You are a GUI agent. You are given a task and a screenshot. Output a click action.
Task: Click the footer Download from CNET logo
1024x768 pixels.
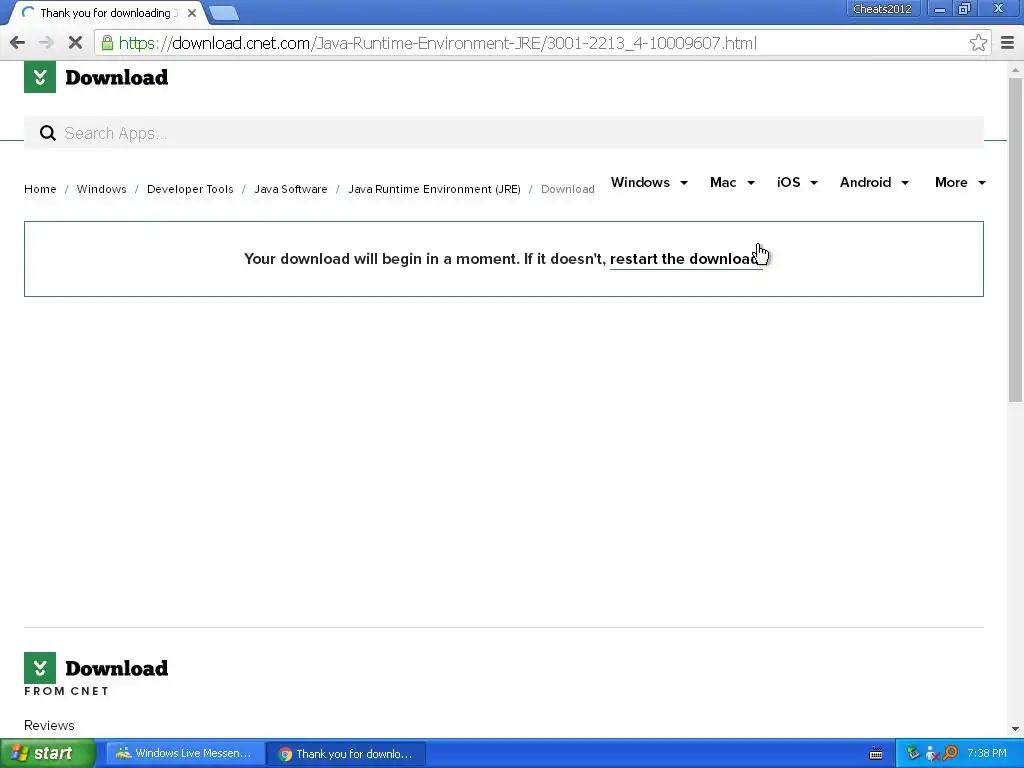pyautogui.click(x=96, y=674)
